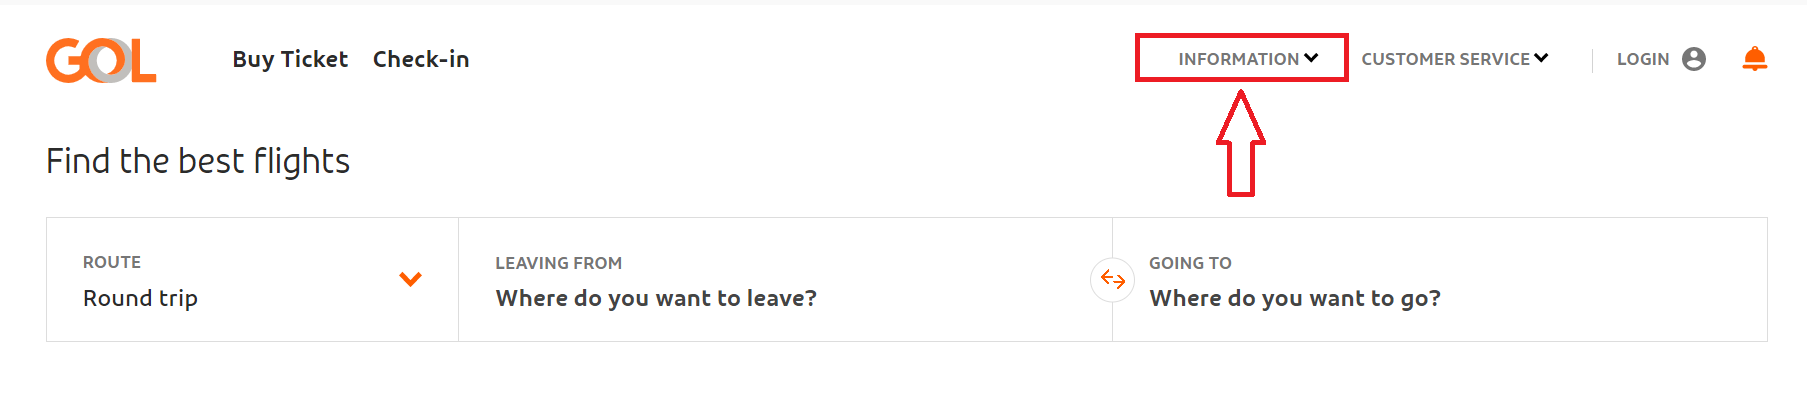Open the orange notification bell
The height and width of the screenshot is (404, 1807).
[x=1754, y=59]
